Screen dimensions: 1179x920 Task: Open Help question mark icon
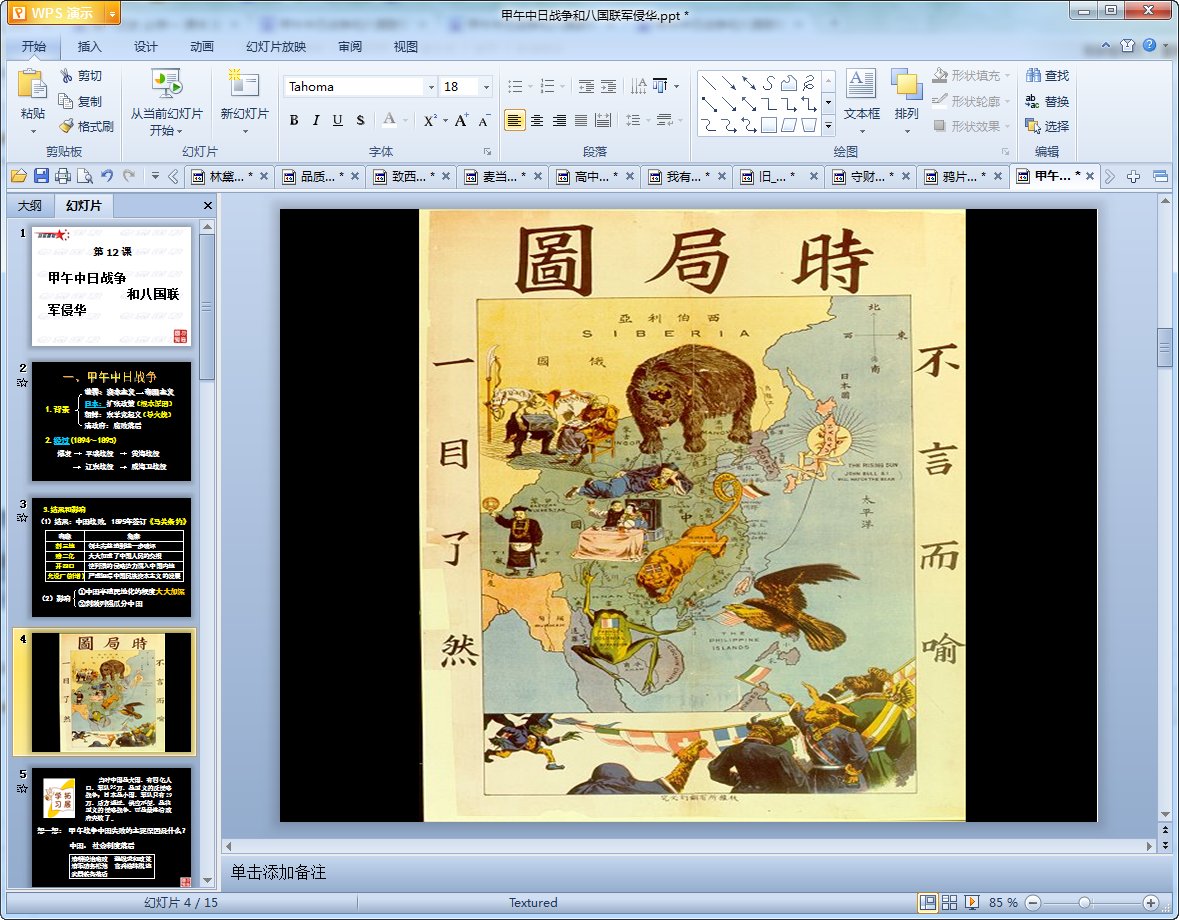(1149, 45)
